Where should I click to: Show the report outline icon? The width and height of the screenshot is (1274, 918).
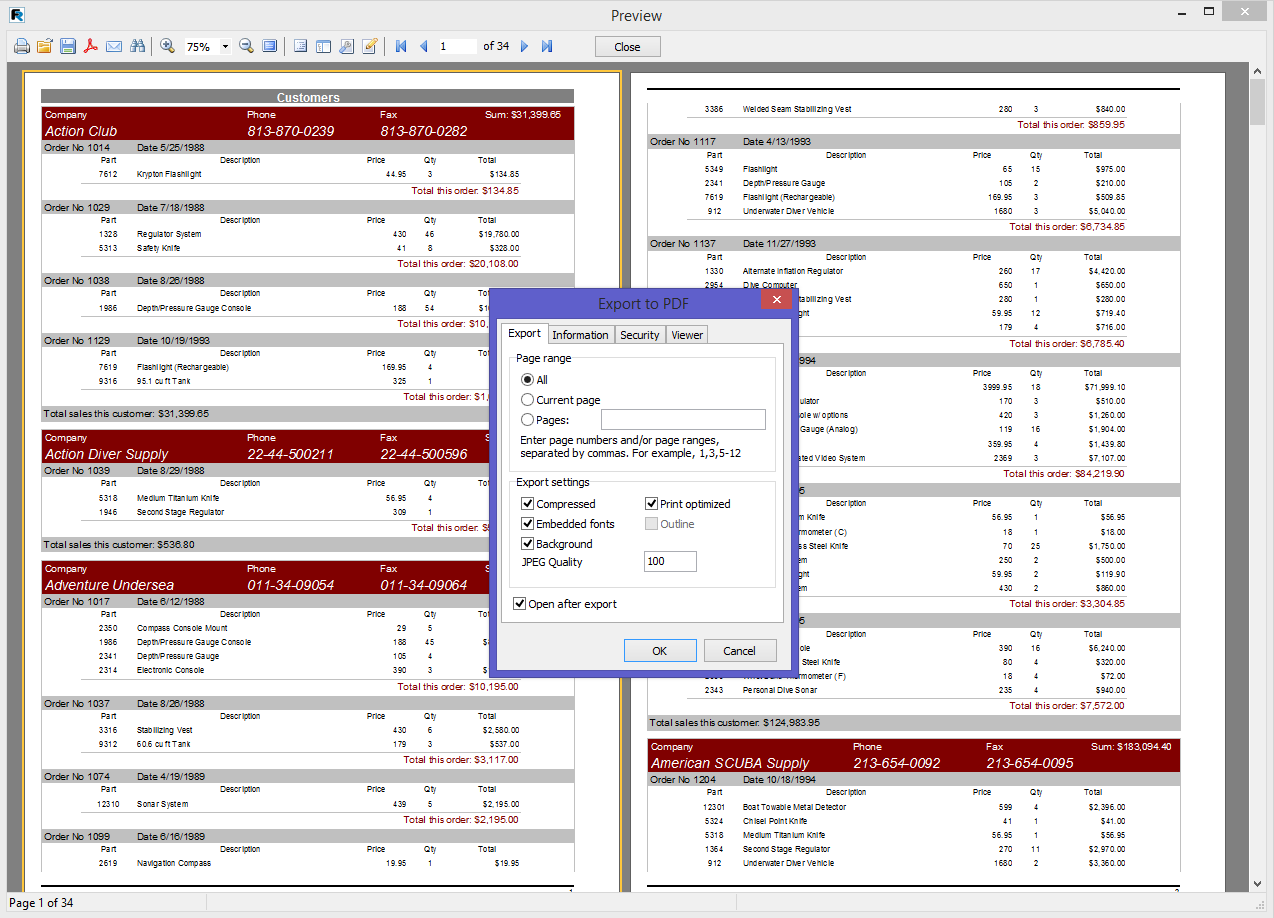point(300,46)
